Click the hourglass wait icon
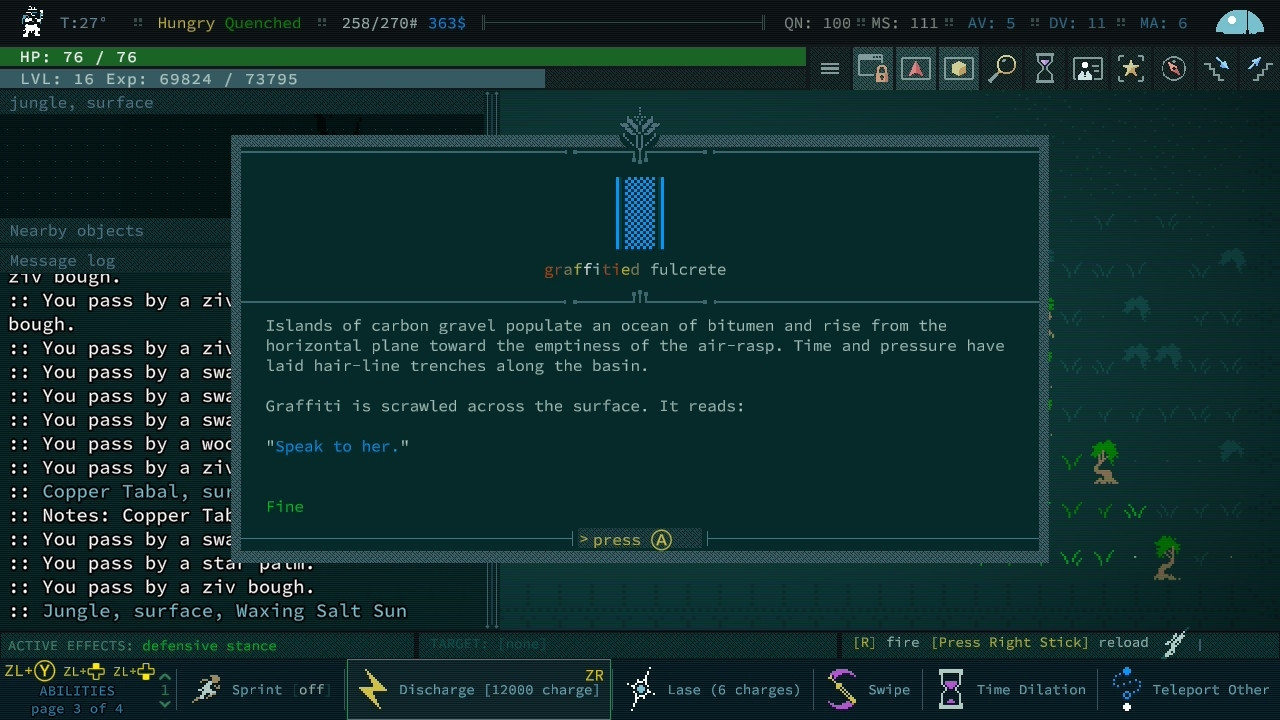The height and width of the screenshot is (720, 1280). point(1045,69)
